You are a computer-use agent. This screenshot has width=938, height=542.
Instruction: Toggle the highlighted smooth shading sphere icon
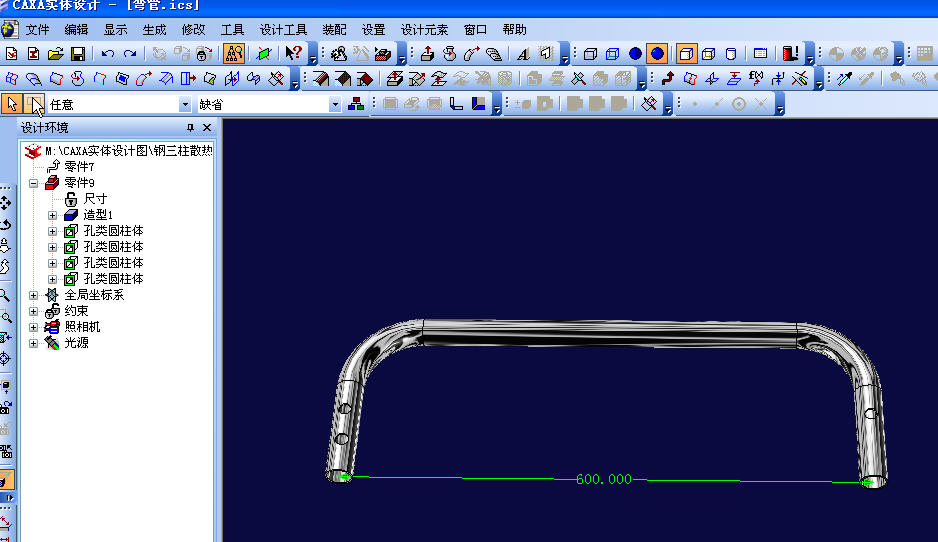[657, 54]
